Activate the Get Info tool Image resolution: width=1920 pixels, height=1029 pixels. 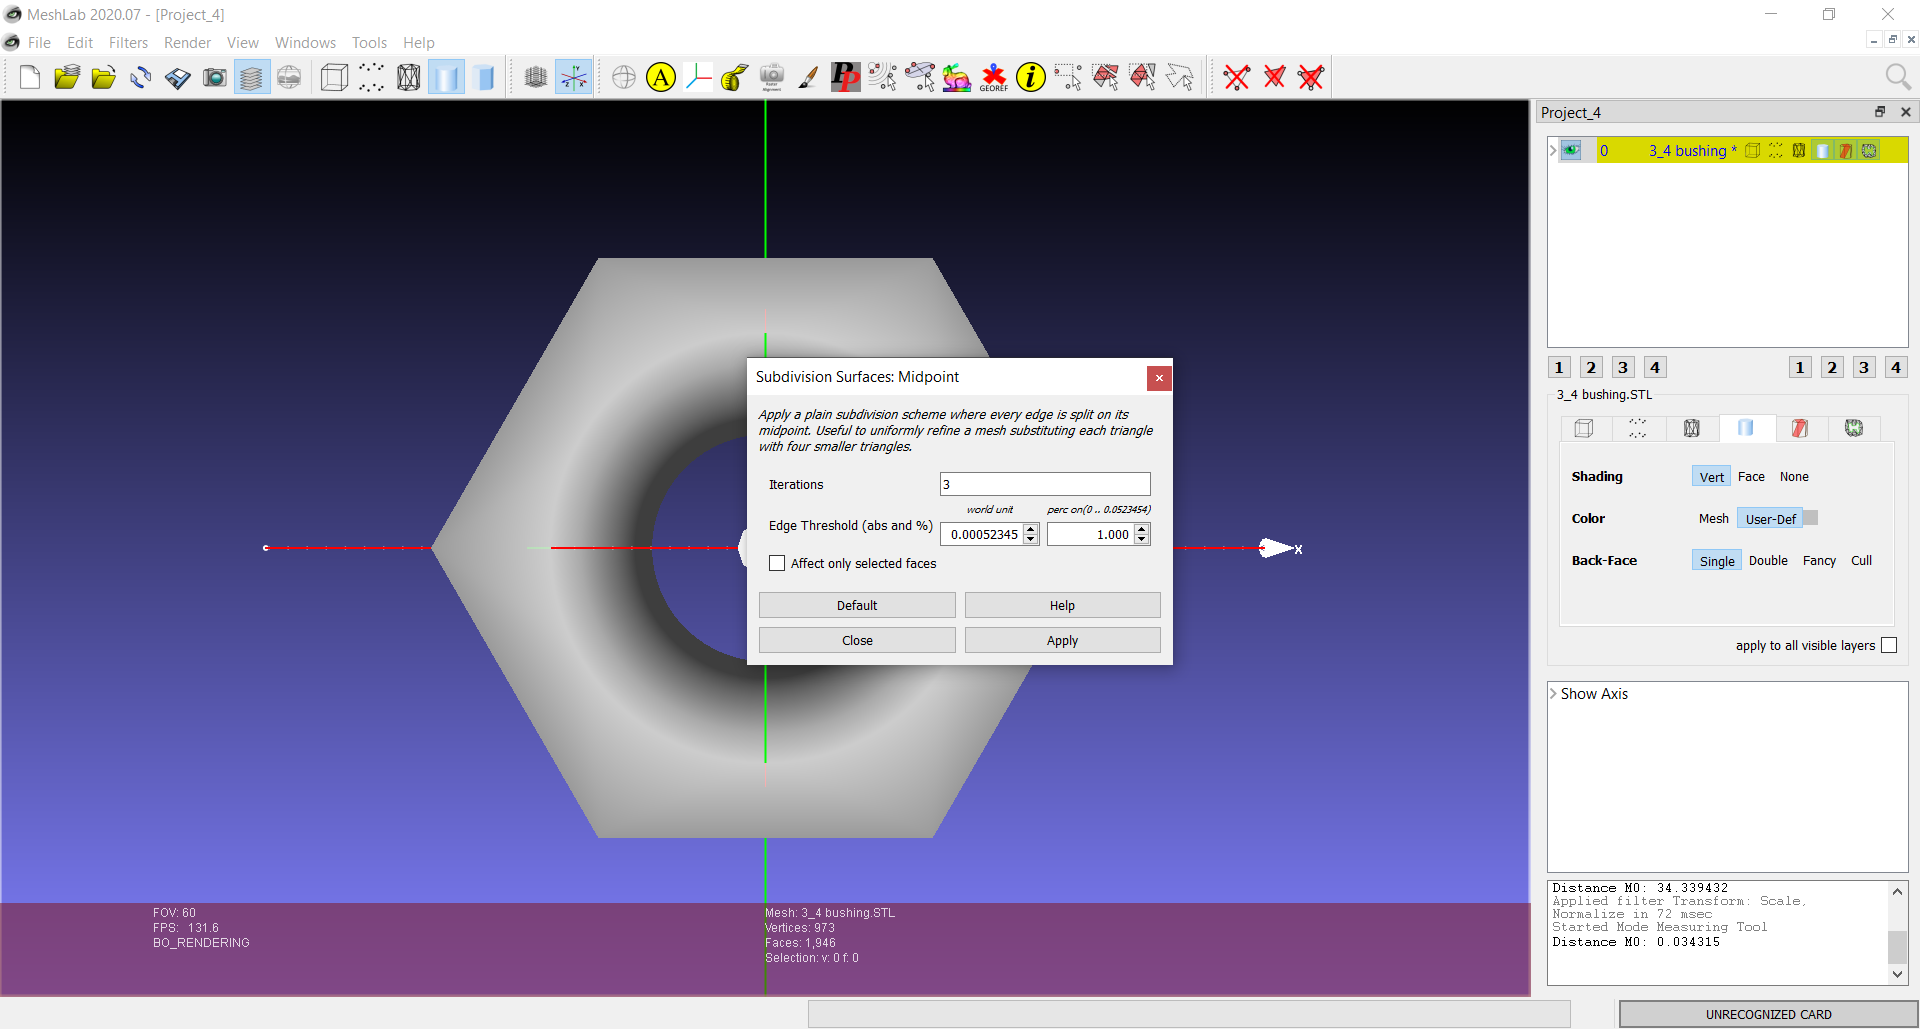click(x=1030, y=77)
